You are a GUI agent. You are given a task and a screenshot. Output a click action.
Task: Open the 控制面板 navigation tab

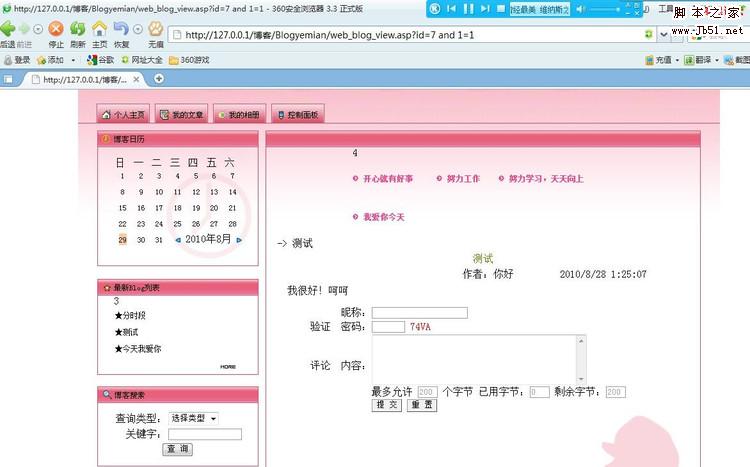point(298,114)
